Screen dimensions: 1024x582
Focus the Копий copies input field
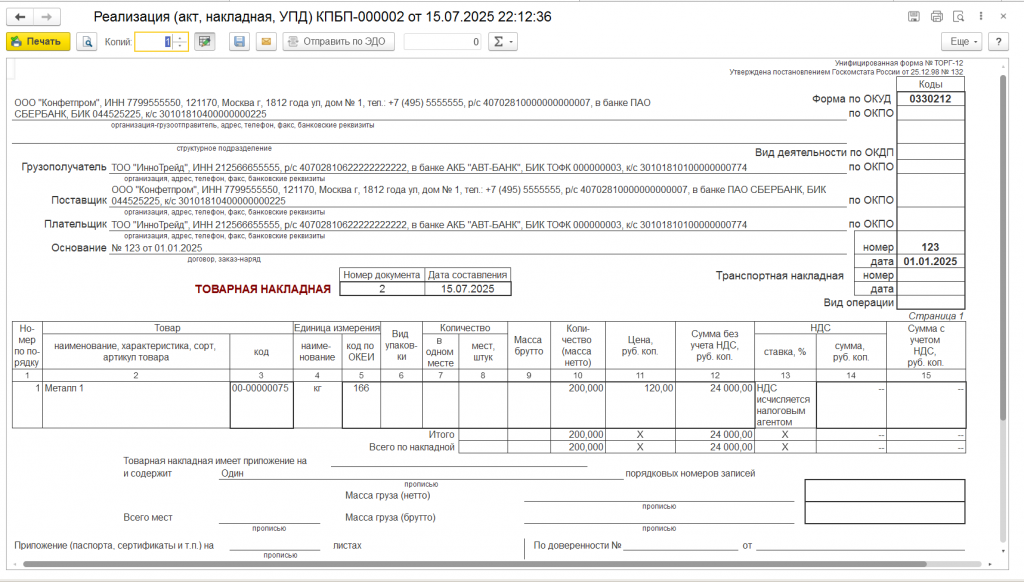pyautogui.click(x=154, y=41)
